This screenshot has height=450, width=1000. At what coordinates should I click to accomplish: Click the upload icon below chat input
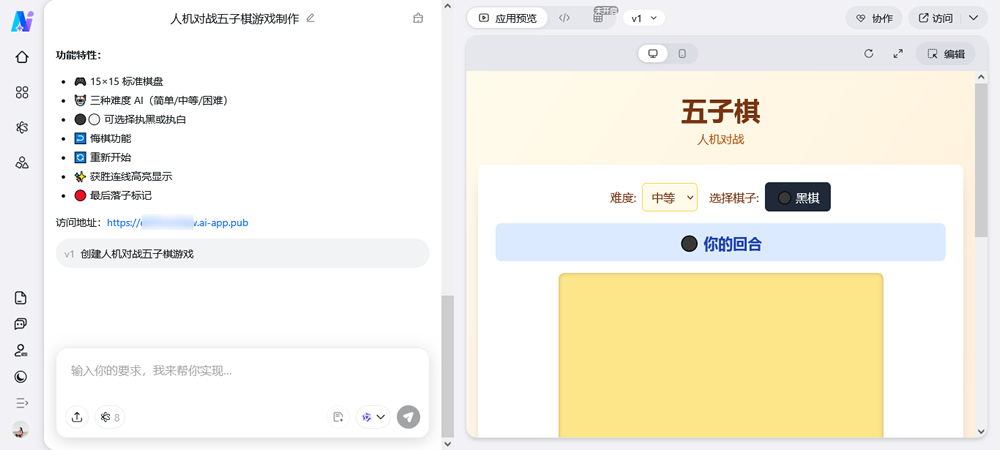pos(77,417)
